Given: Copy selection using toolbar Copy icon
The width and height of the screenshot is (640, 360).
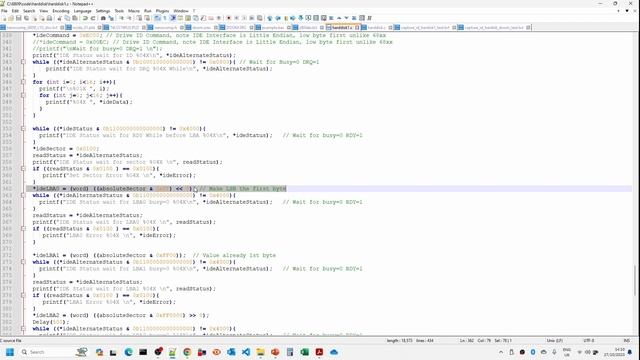Looking at the screenshot, I should coord(67,18).
